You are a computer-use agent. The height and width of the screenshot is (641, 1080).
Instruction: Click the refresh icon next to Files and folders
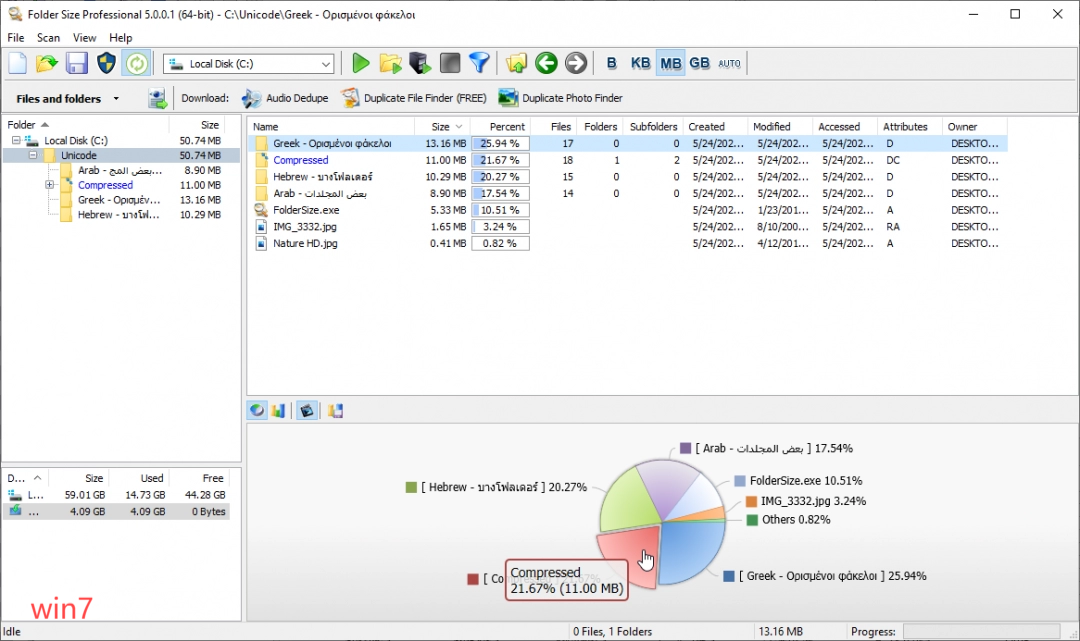point(157,98)
